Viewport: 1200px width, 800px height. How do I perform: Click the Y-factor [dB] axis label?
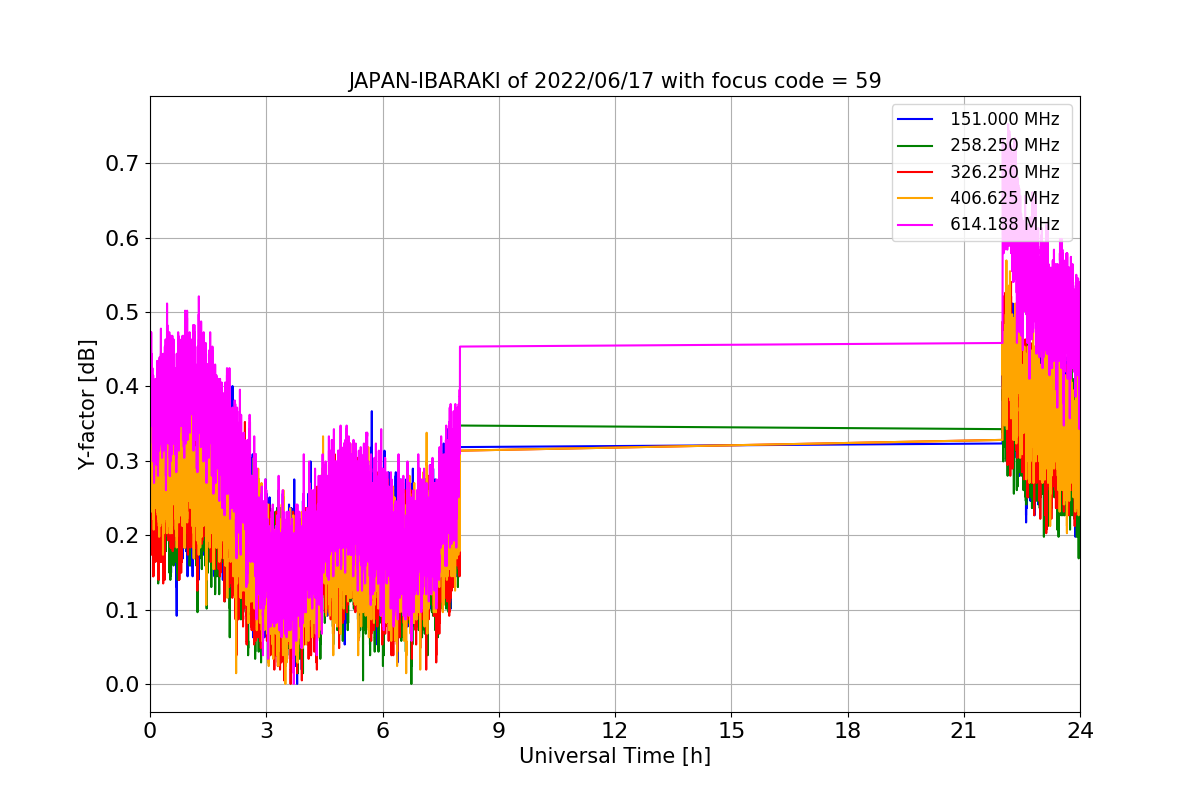pos(88,405)
